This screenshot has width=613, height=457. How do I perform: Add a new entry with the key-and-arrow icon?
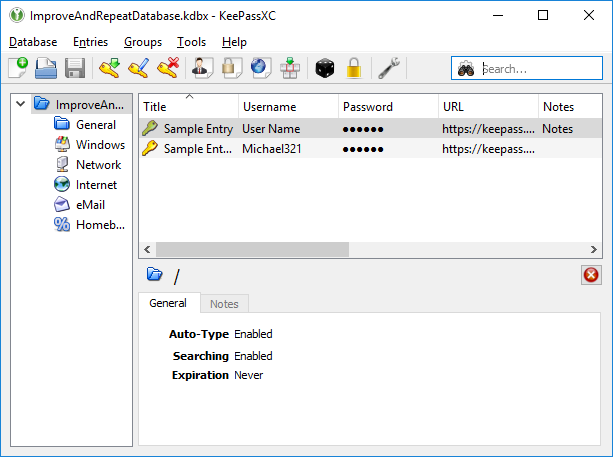click(x=109, y=68)
